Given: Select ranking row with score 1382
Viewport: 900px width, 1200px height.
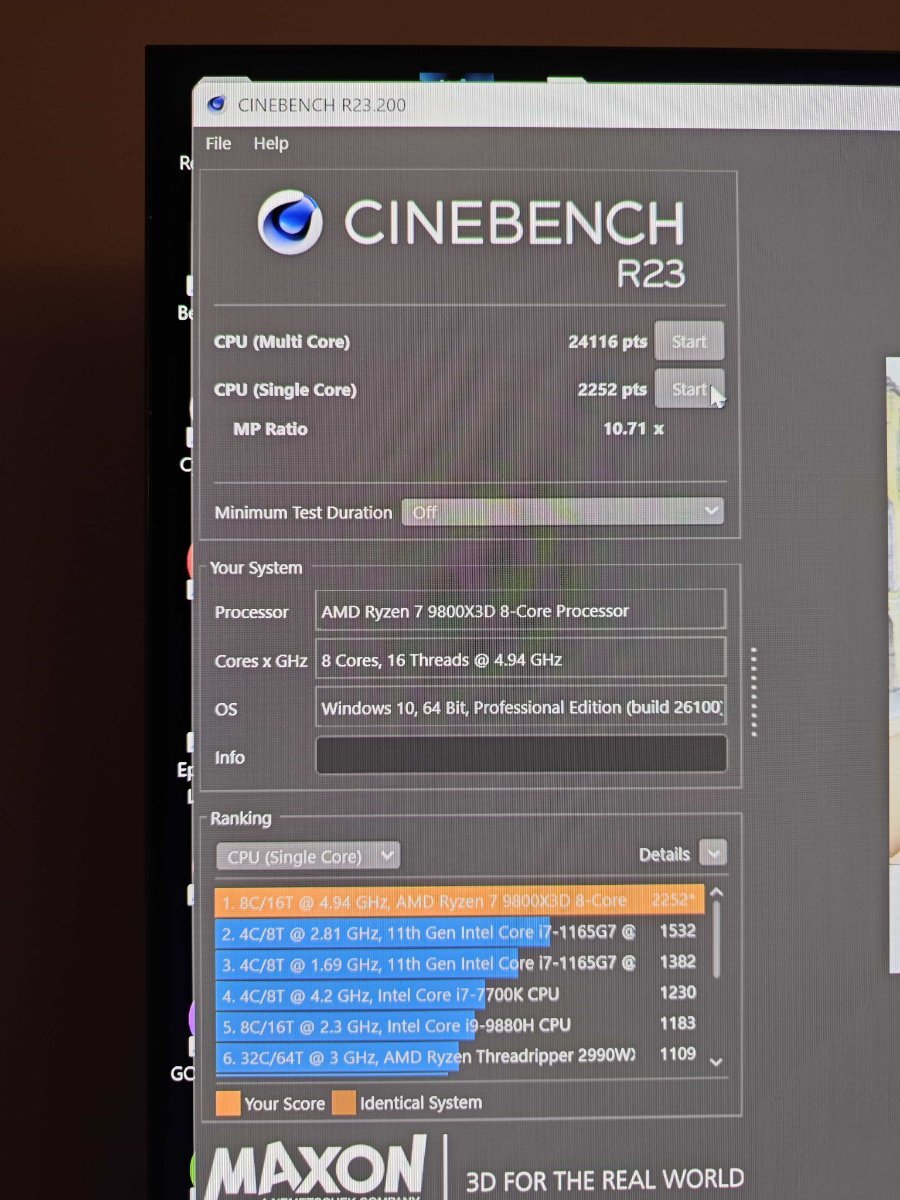Looking at the screenshot, I should coord(460,963).
